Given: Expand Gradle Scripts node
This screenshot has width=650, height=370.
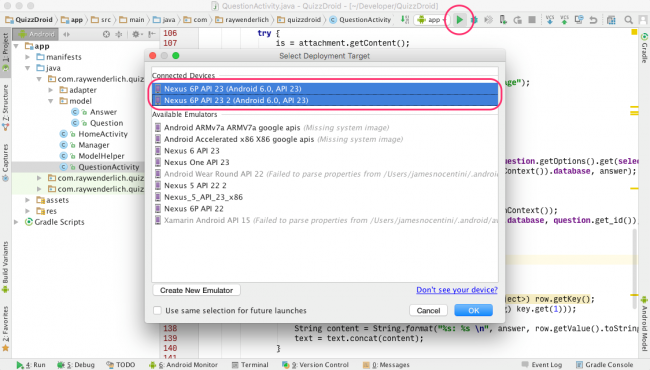Looking at the screenshot, I should click(16, 222).
